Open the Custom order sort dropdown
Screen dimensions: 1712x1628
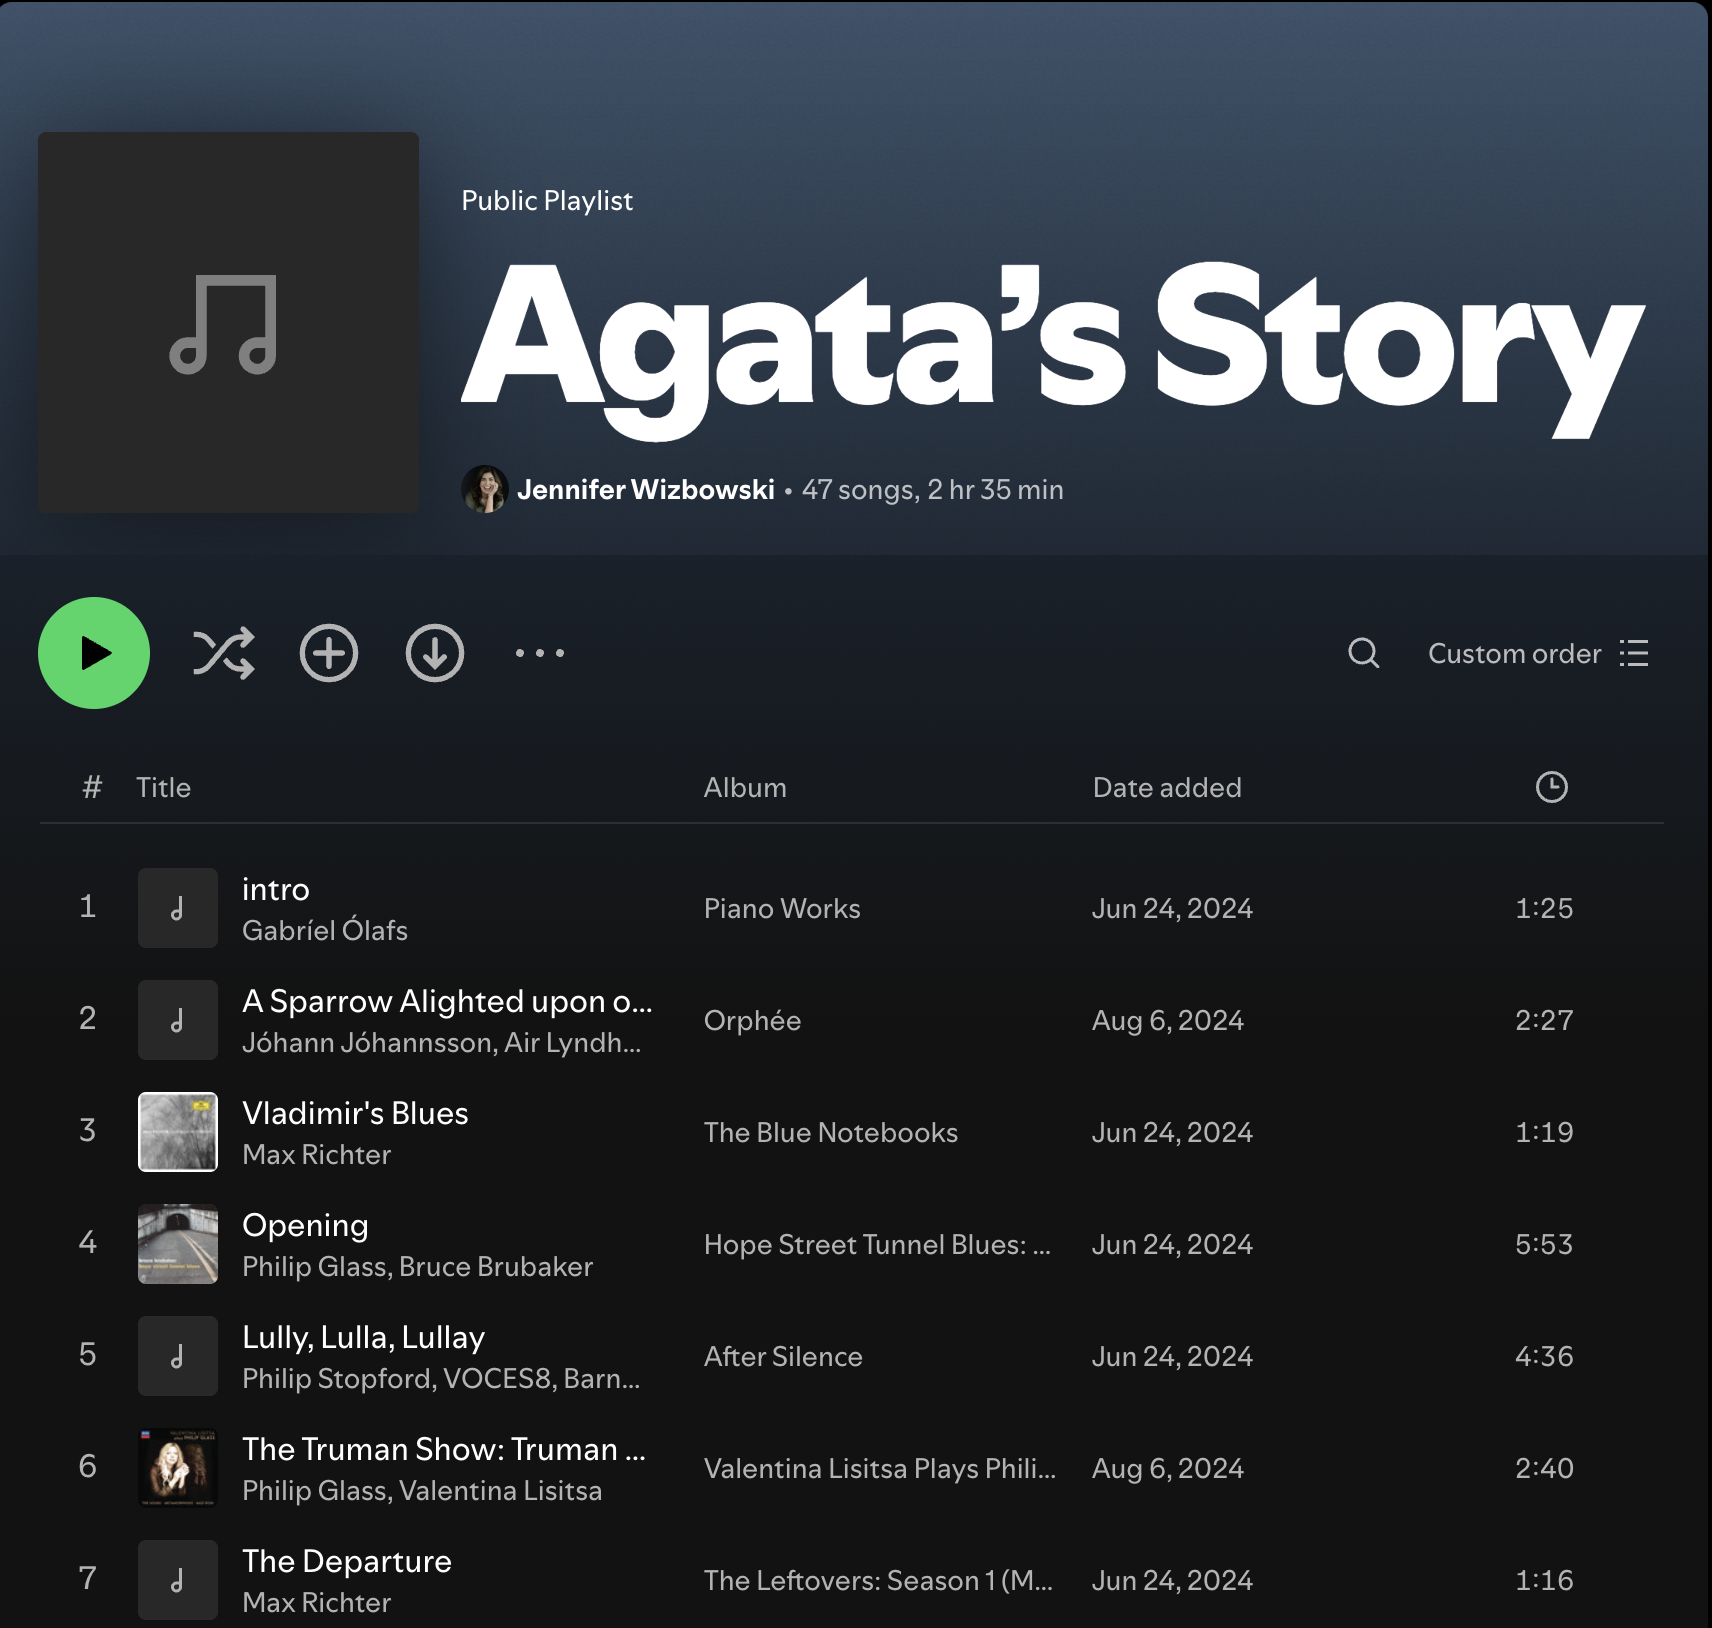coord(1538,653)
